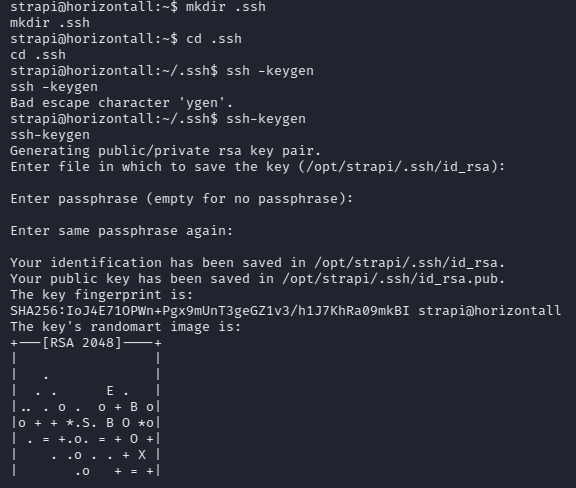Click the correct 'ssh-keygen' command at prompt
Viewport: 576px width, 488px height.
click(266, 119)
